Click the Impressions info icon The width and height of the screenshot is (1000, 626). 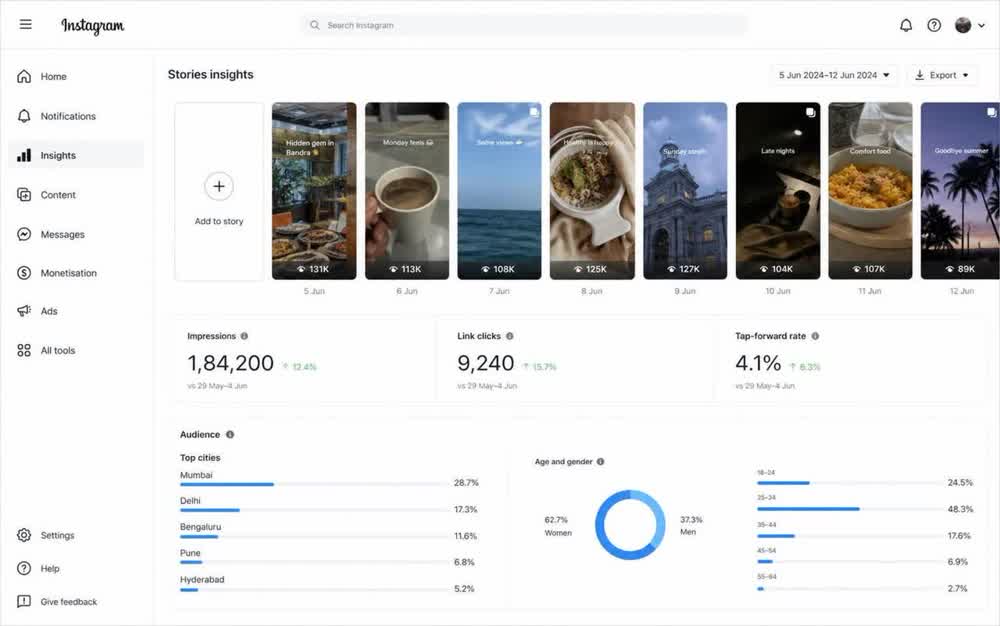click(x=244, y=336)
